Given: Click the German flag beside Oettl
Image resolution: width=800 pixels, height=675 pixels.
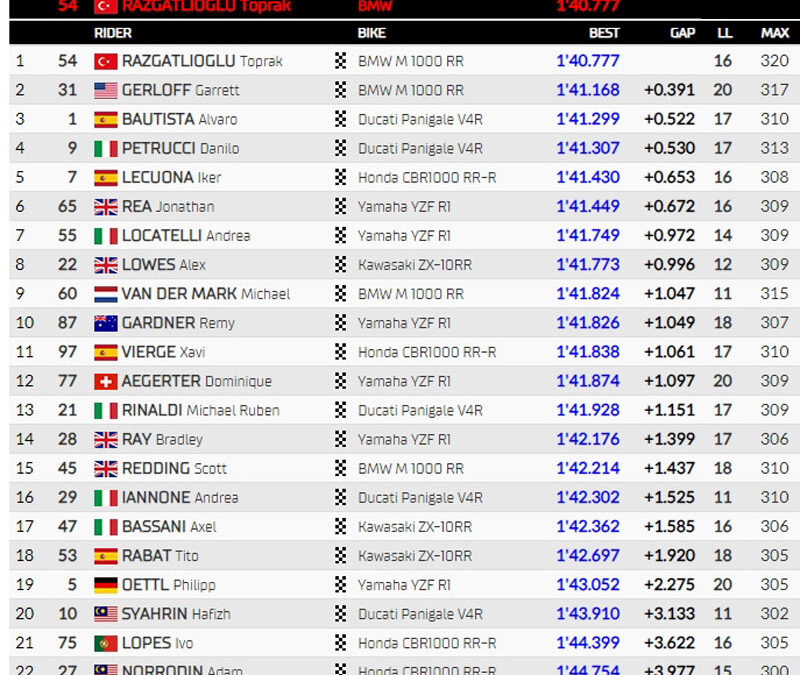Looking at the screenshot, I should pyautogui.click(x=106, y=585).
